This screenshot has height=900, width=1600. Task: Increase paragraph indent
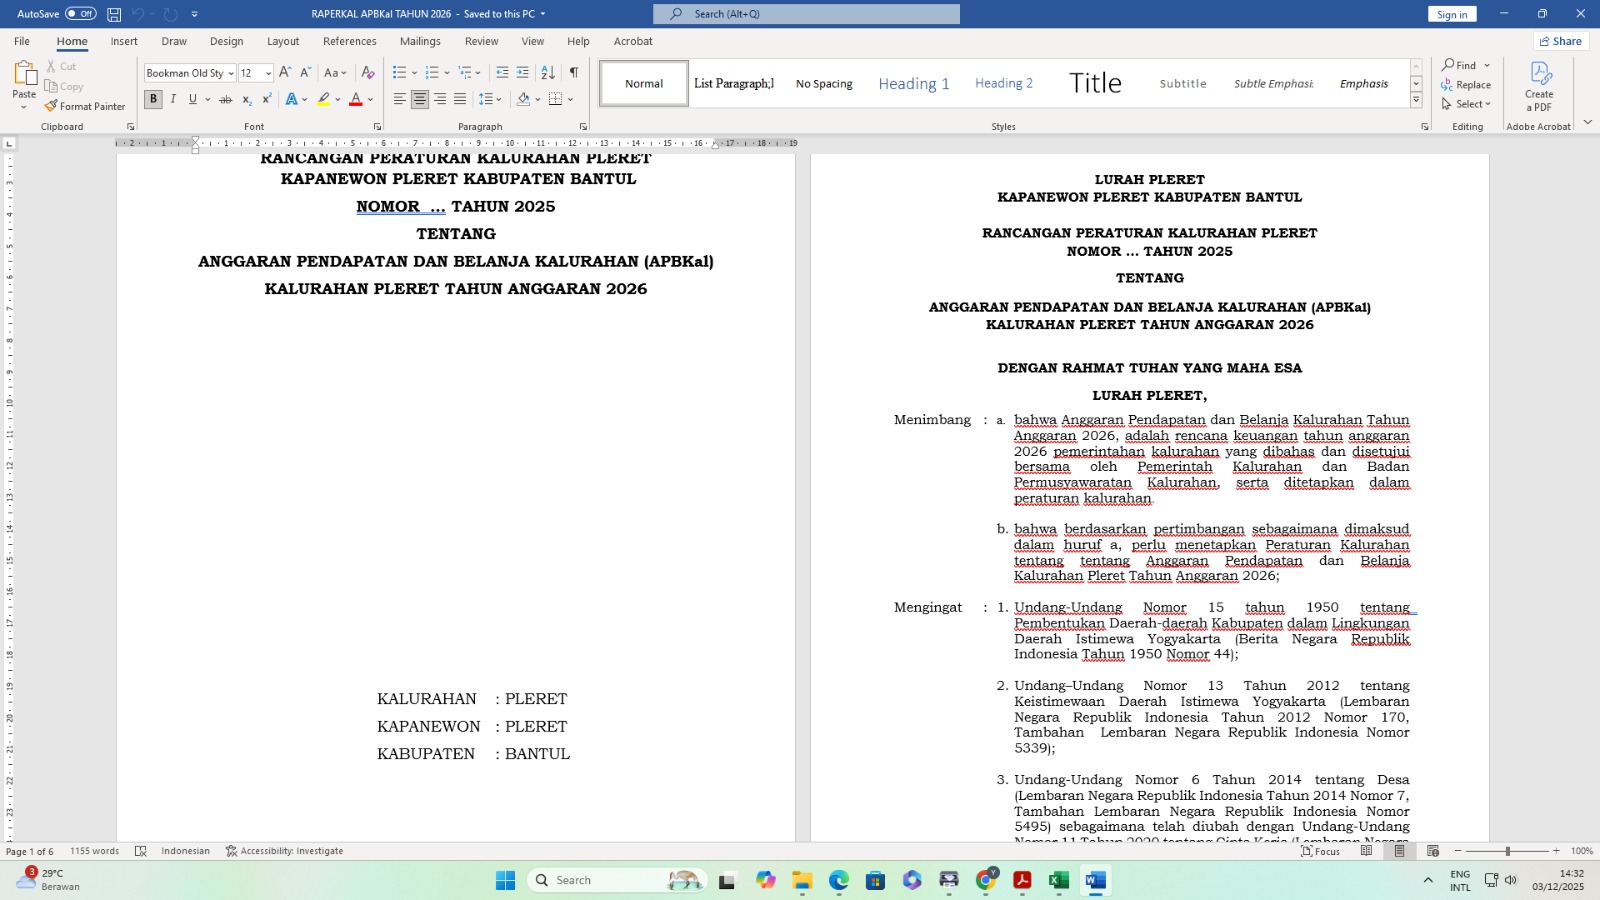(x=522, y=72)
